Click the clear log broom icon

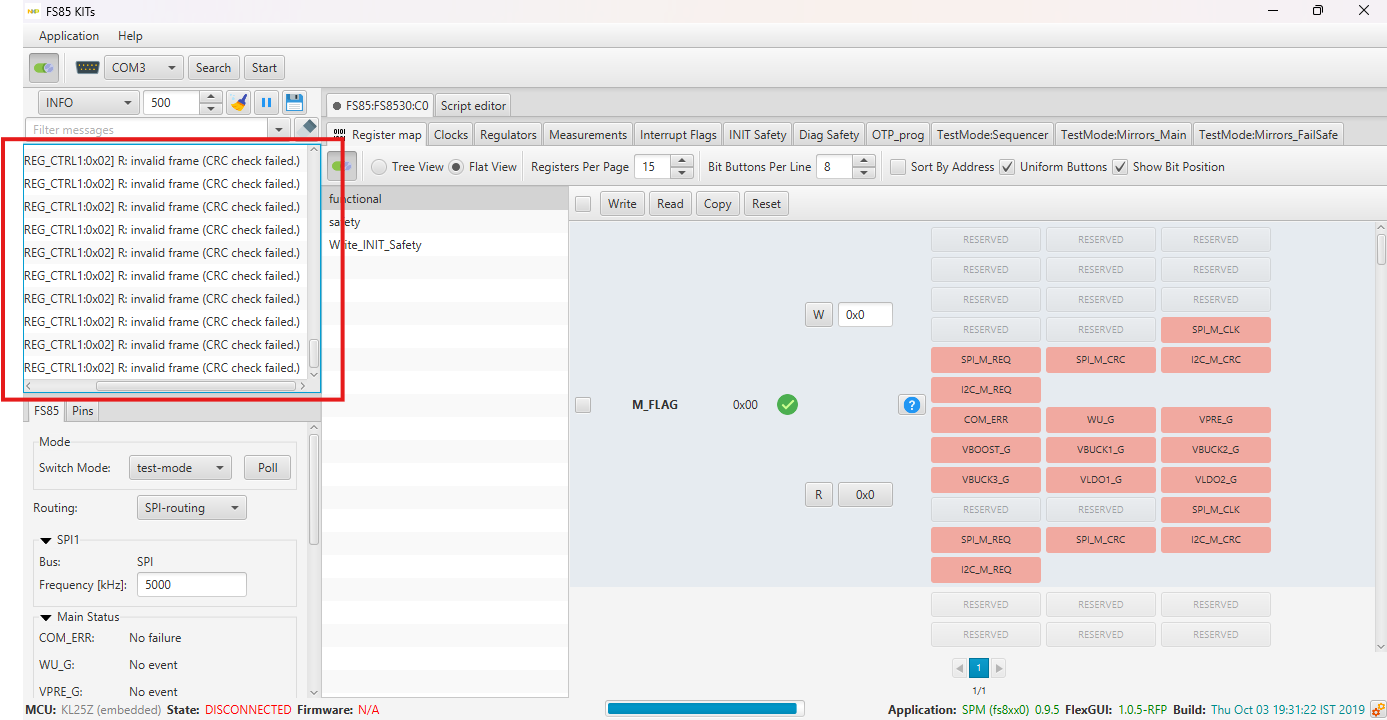pos(238,102)
